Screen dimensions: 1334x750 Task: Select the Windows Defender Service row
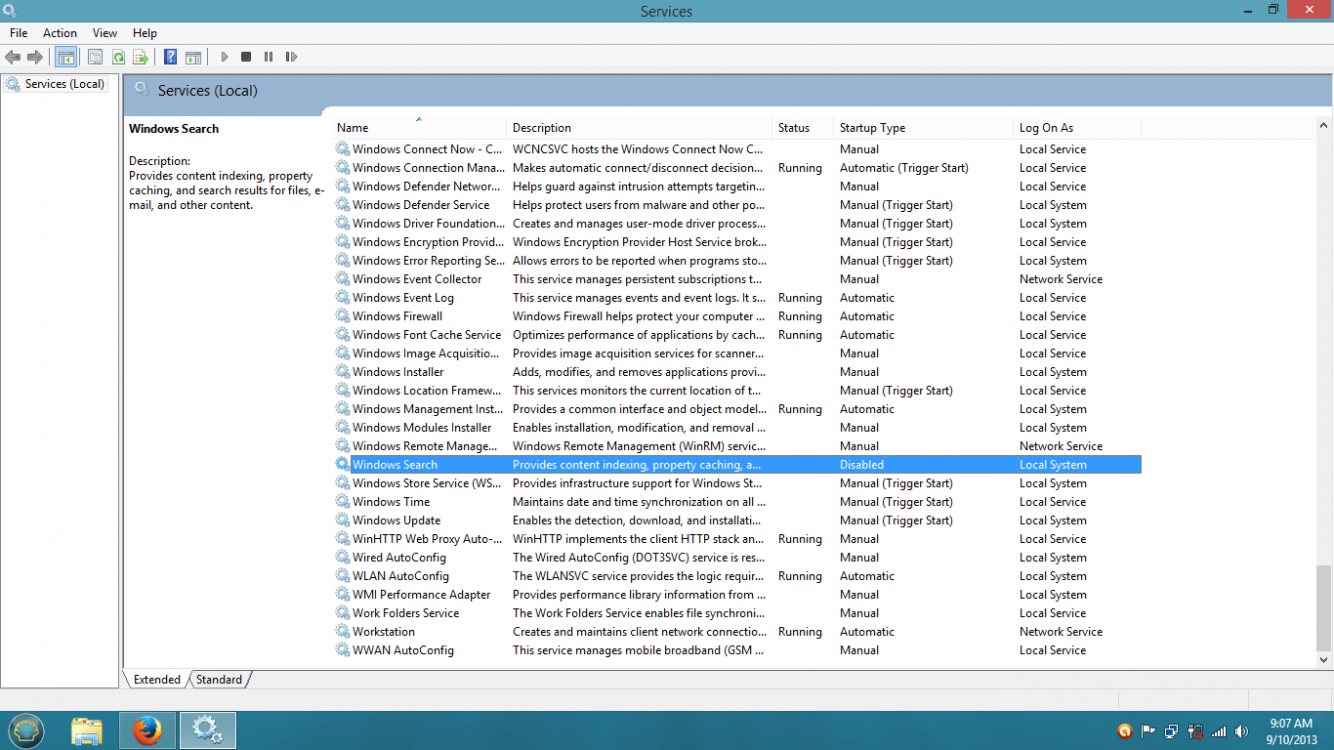click(x=736, y=205)
